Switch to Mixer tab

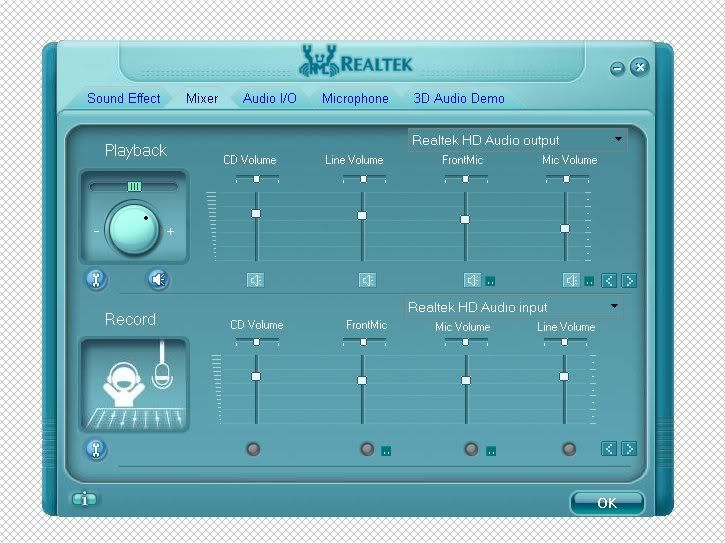coord(202,98)
